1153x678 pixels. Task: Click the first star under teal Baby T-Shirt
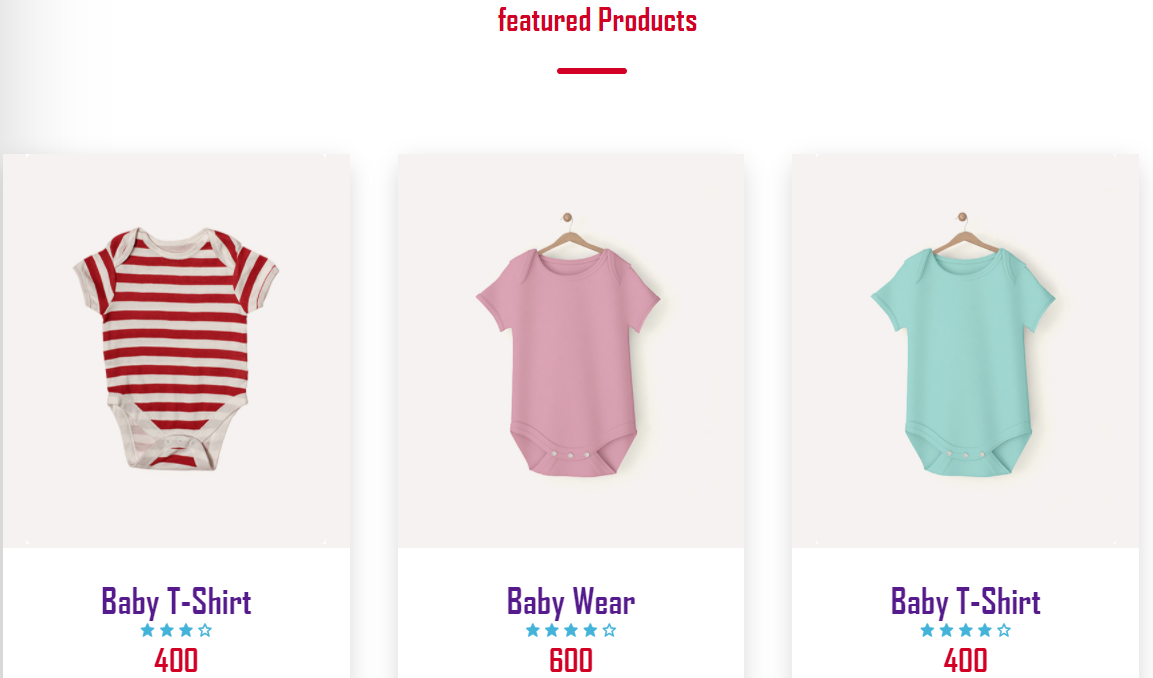pos(927,630)
